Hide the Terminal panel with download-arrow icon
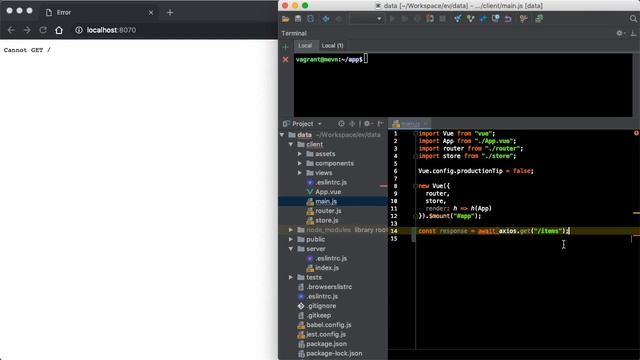 [x=633, y=33]
